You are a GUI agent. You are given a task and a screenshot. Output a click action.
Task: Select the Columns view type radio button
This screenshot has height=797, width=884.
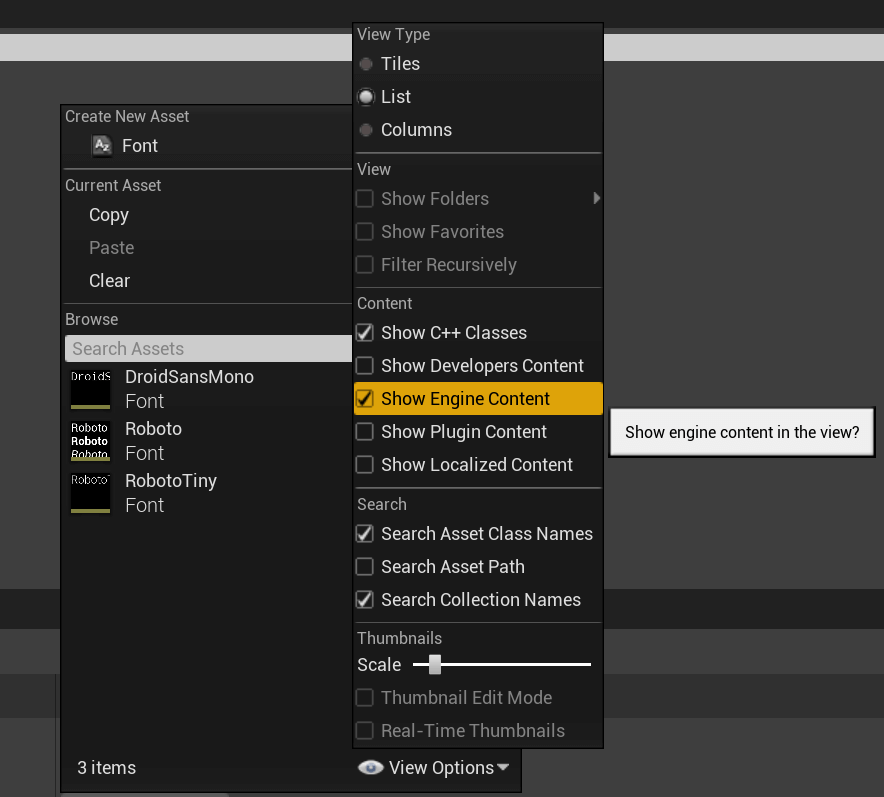pyautogui.click(x=366, y=130)
